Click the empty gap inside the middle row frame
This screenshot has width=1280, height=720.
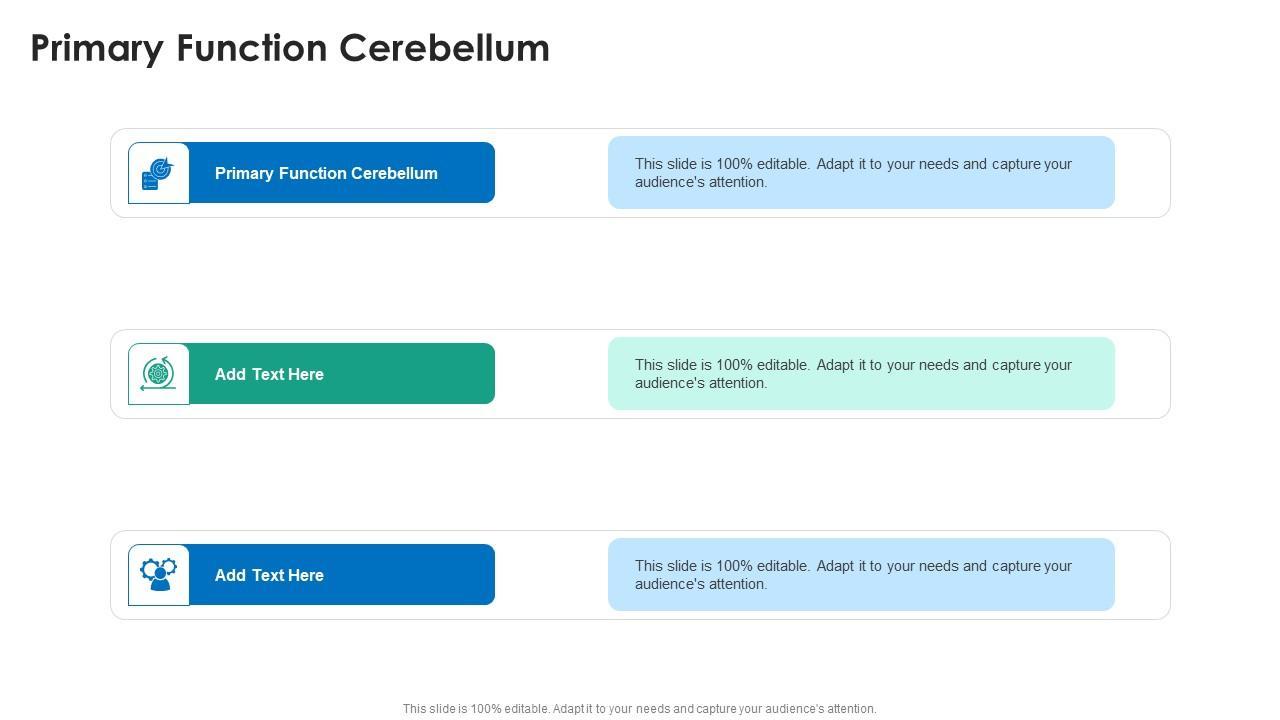click(x=551, y=374)
